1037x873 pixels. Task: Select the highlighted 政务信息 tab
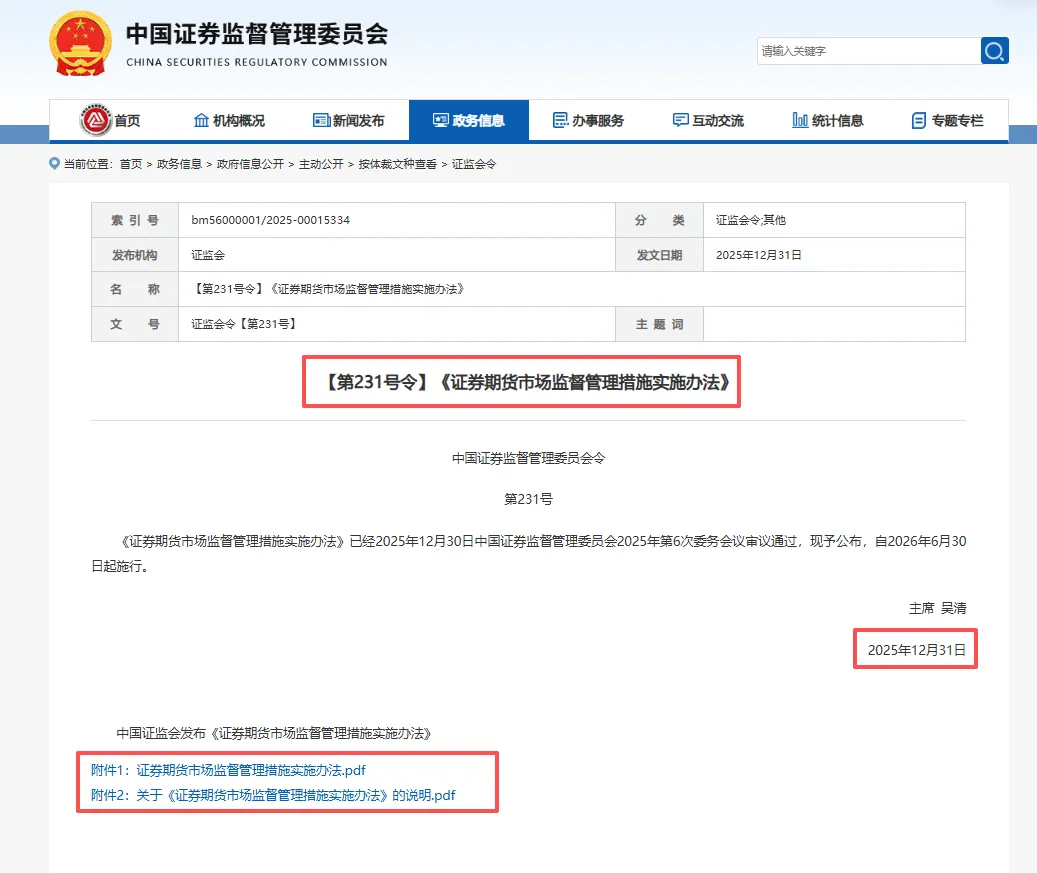469,120
